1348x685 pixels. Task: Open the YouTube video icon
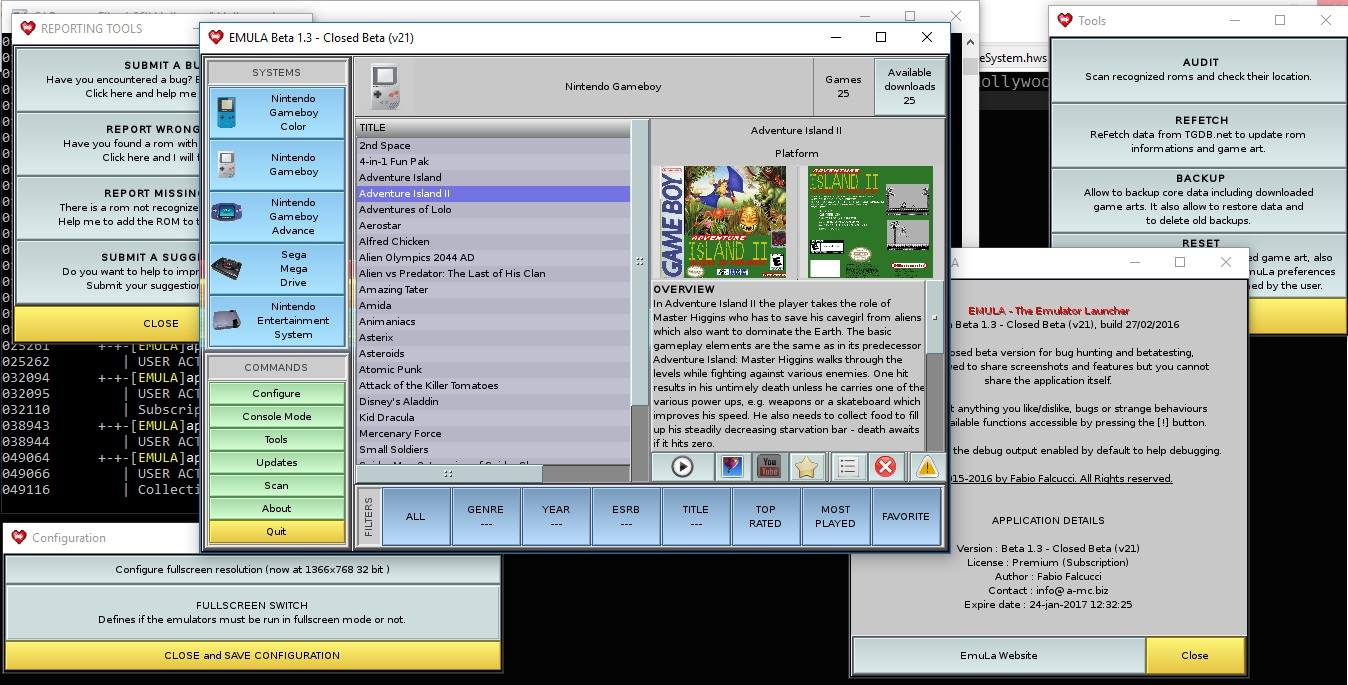tap(768, 466)
